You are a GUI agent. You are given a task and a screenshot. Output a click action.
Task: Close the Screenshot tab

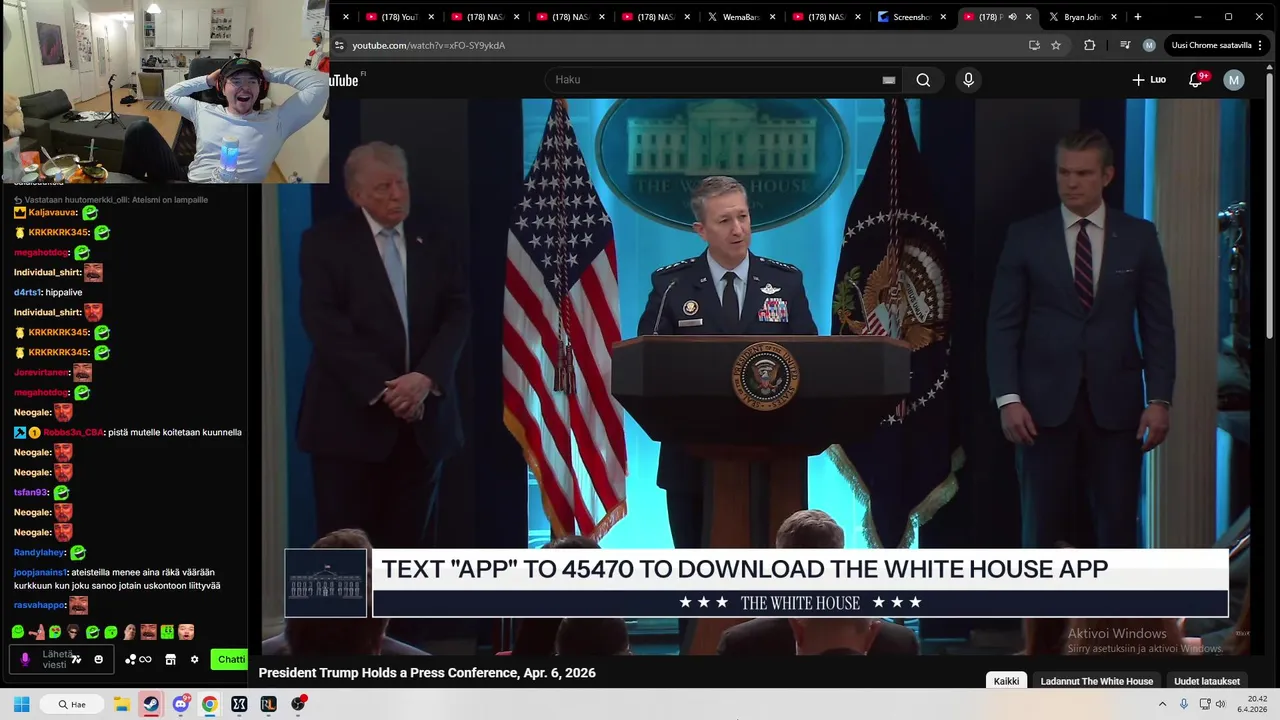943,17
